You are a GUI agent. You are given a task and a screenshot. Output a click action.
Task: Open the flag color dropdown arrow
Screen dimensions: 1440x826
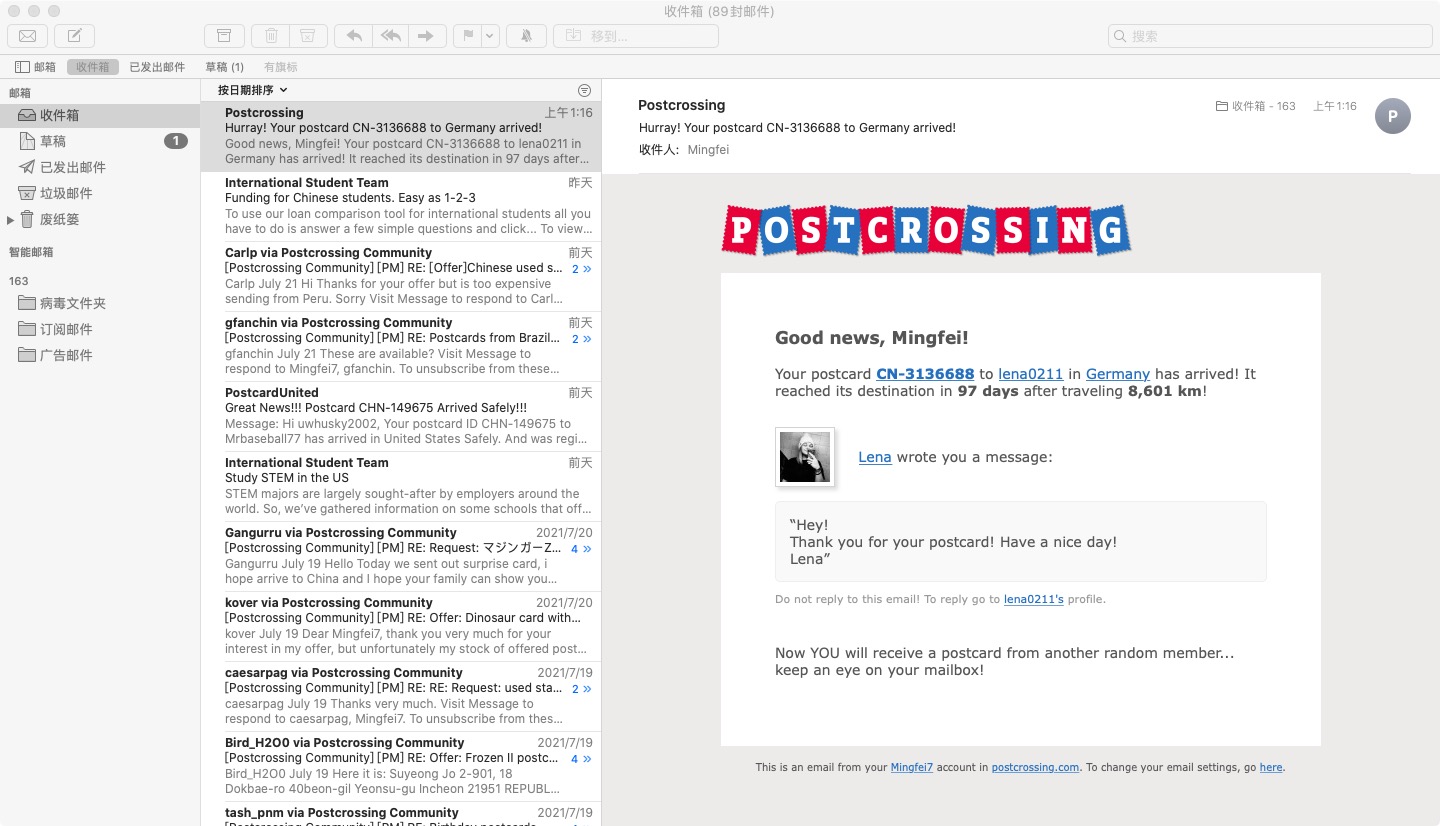pyautogui.click(x=490, y=36)
